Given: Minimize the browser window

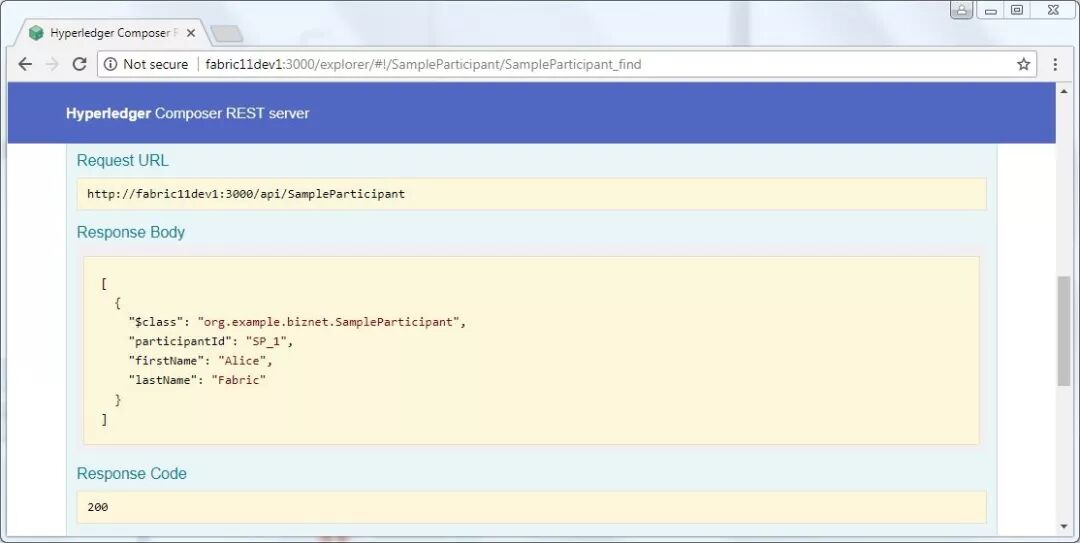Looking at the screenshot, I should click(x=991, y=10).
